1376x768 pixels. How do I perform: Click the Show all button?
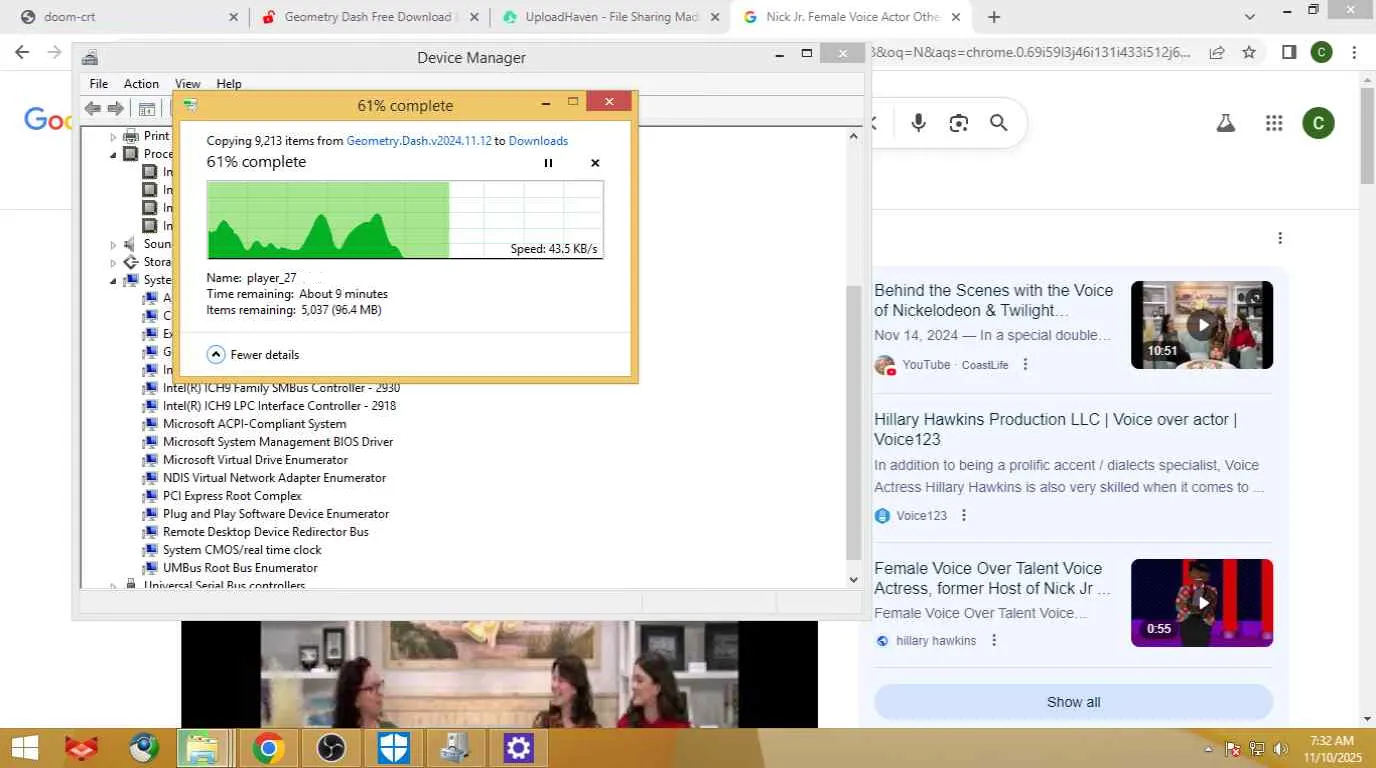(x=1074, y=702)
